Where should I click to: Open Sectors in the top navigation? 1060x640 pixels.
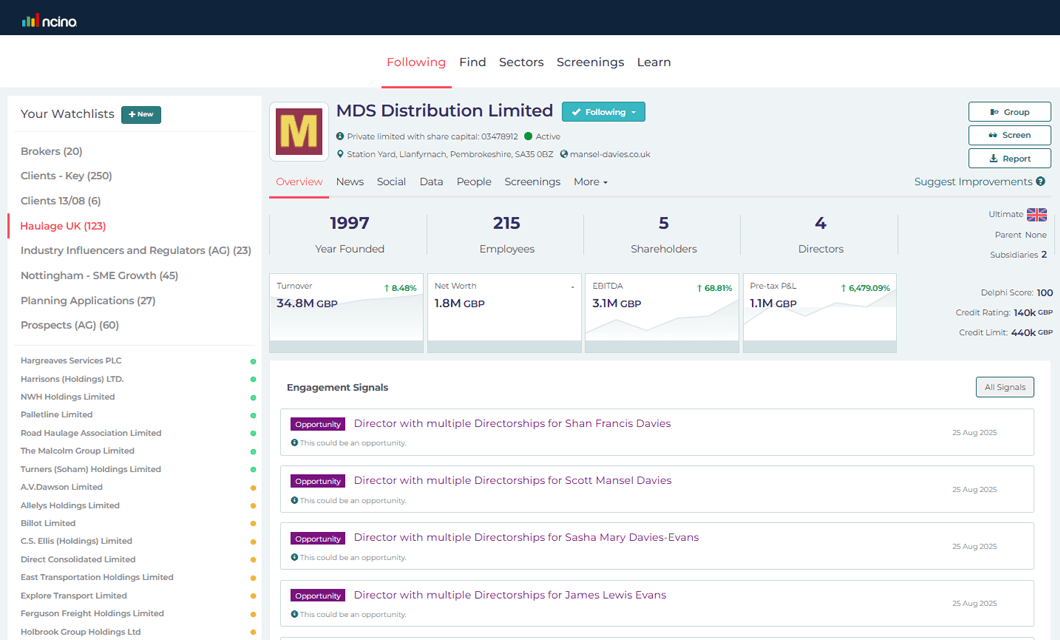pos(521,62)
